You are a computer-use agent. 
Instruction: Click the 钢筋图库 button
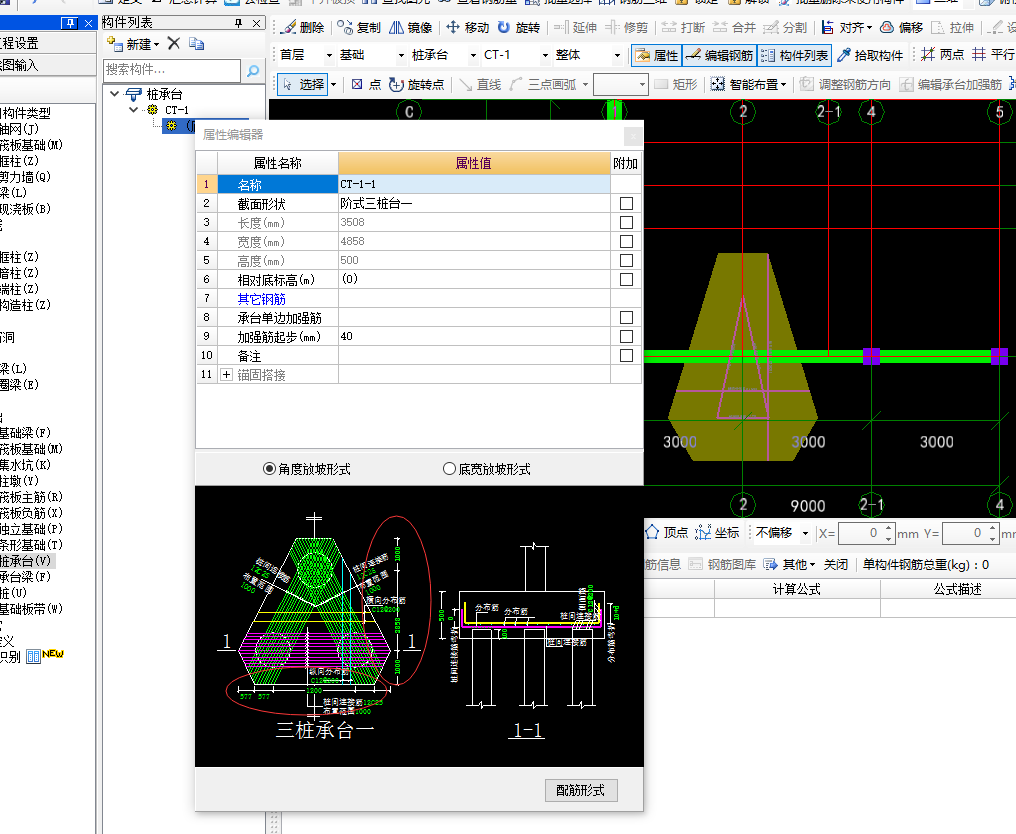(722, 564)
